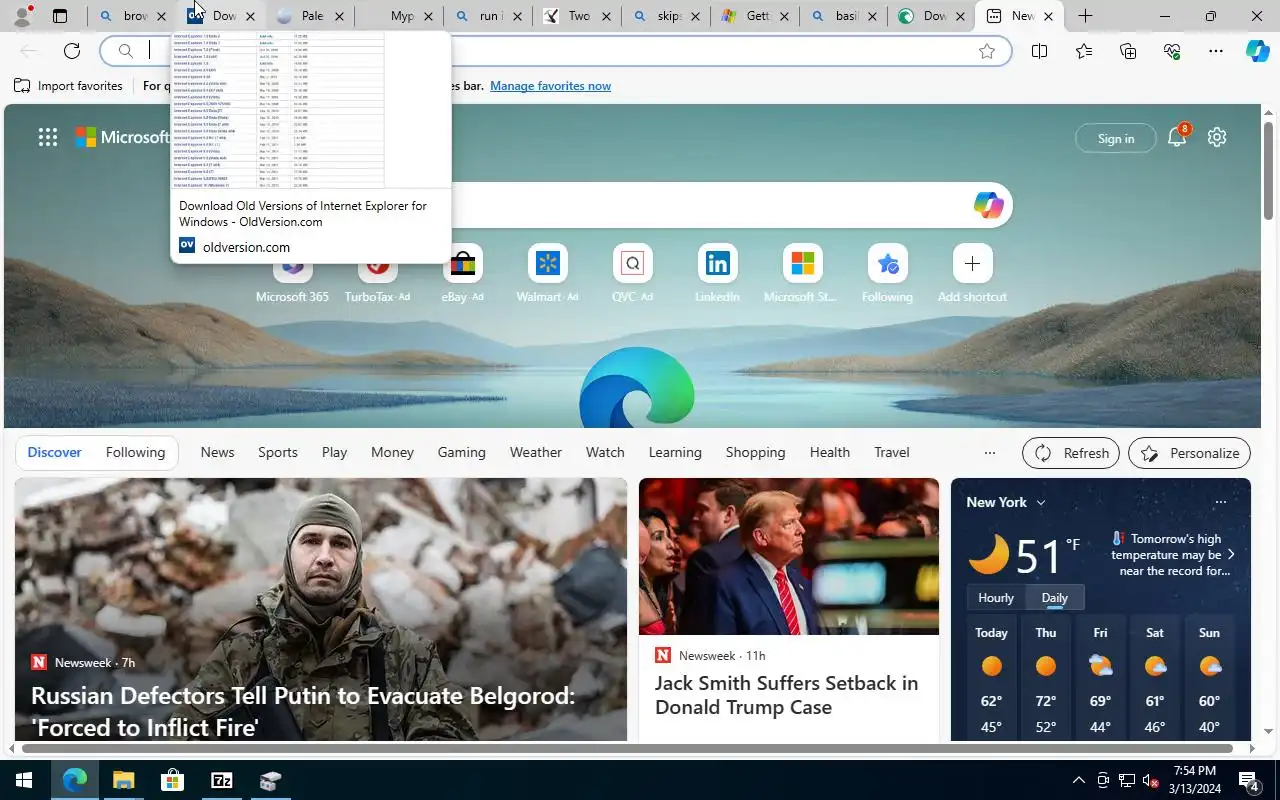
Task: Select Saturday forecast column
Action: pos(1155,680)
